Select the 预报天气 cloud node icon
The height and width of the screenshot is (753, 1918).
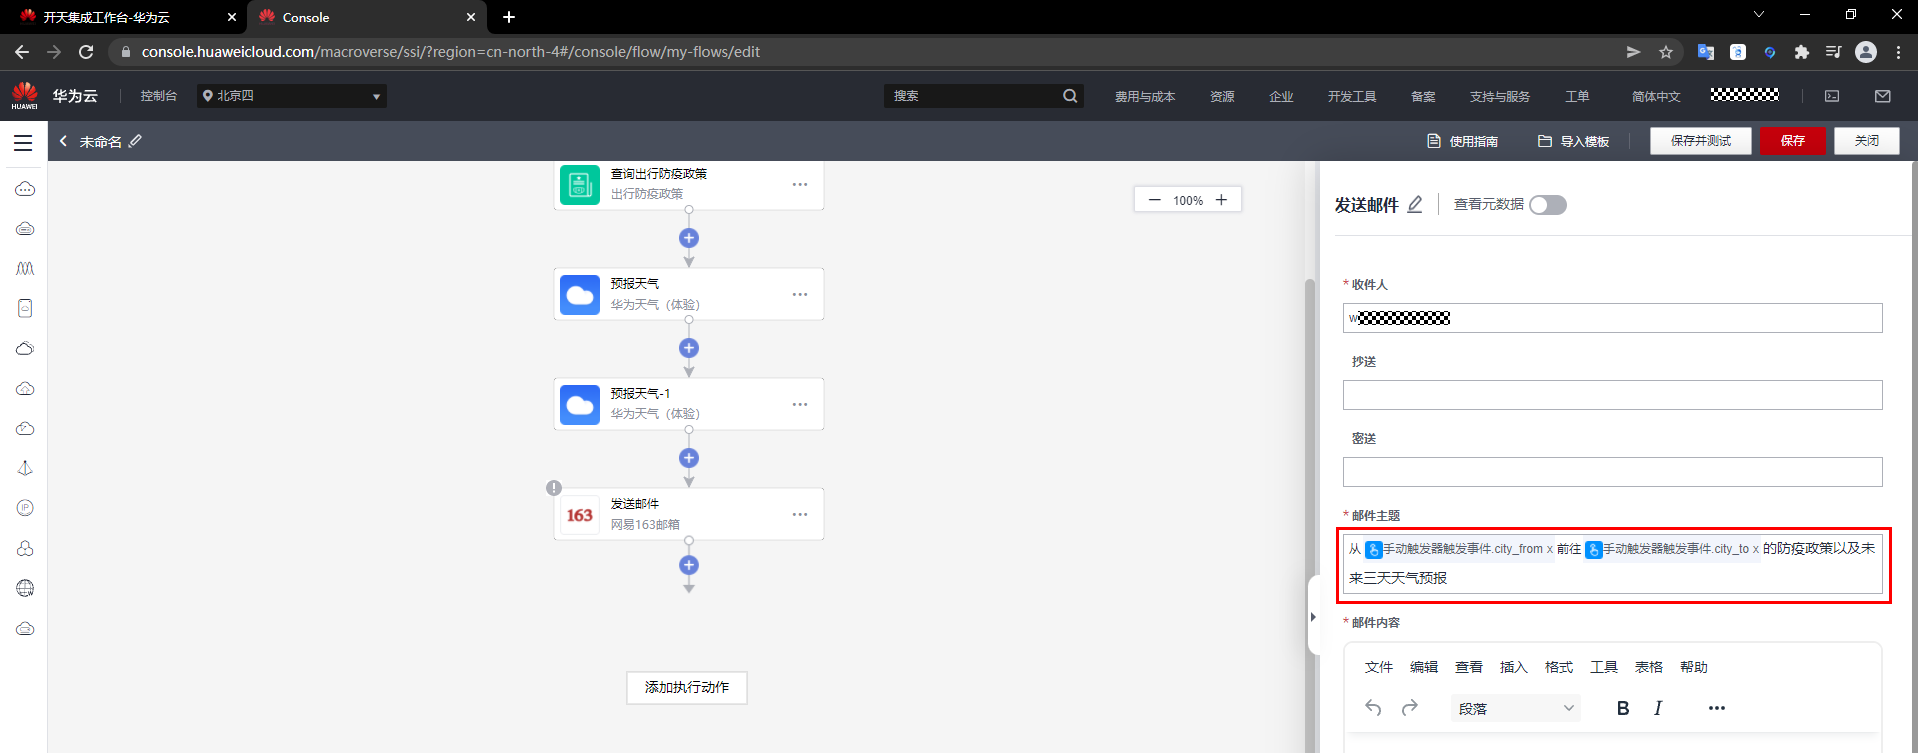[x=580, y=295]
